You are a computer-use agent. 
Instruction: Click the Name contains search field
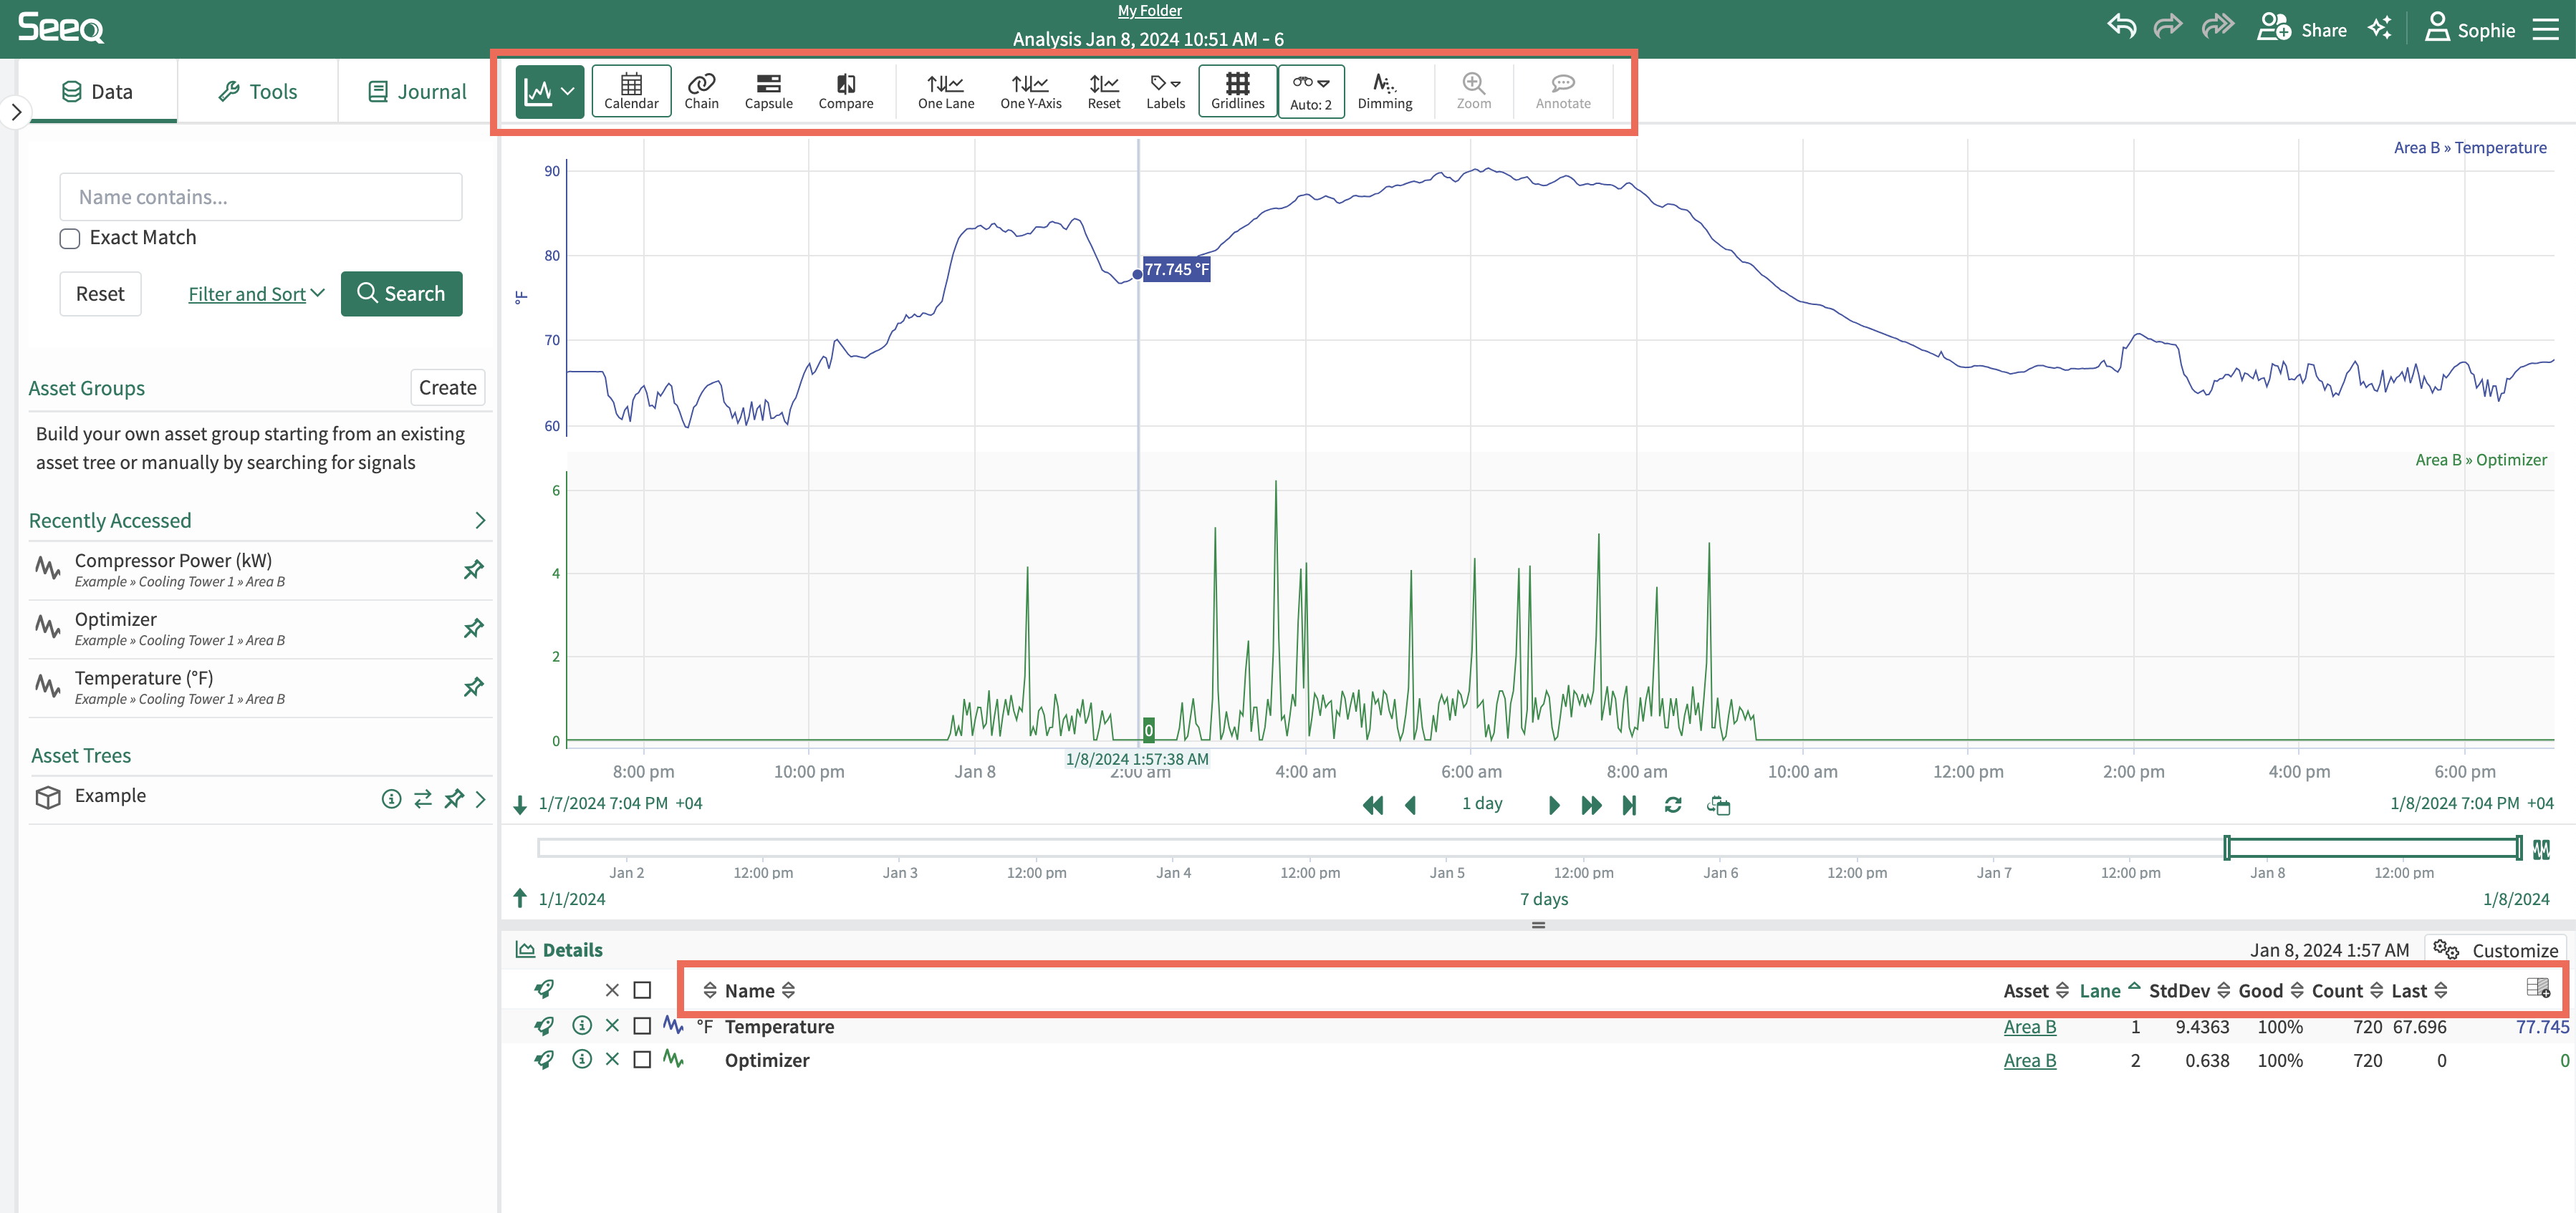[x=260, y=197]
